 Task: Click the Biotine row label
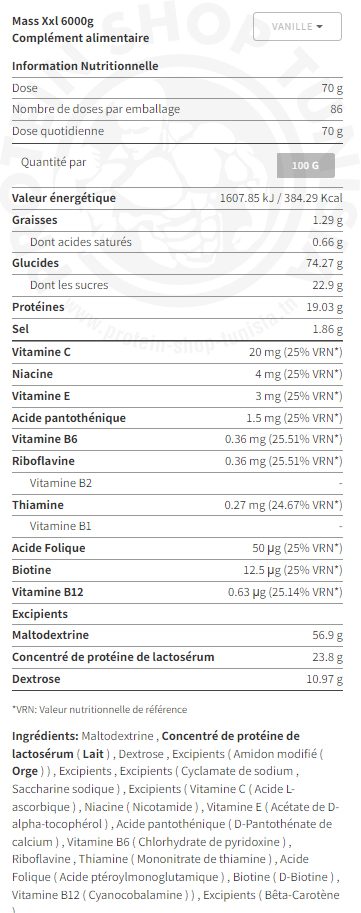[x=31, y=570]
